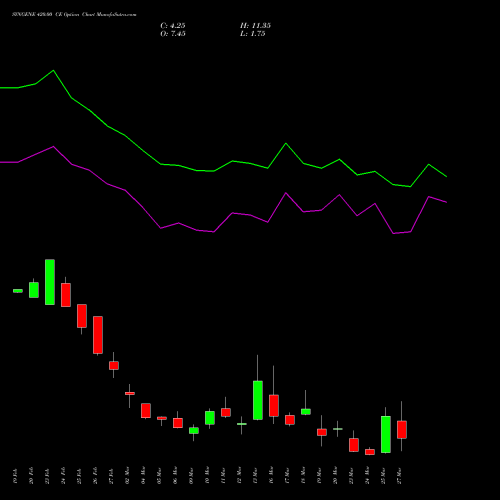Click the red candlestick for 04 Mar

pyautogui.click(x=146, y=410)
